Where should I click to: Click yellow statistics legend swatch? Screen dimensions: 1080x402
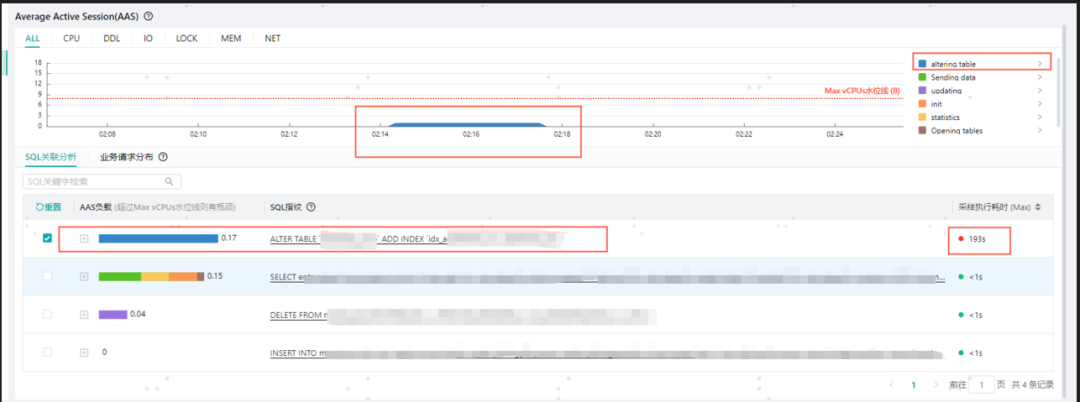pos(922,118)
